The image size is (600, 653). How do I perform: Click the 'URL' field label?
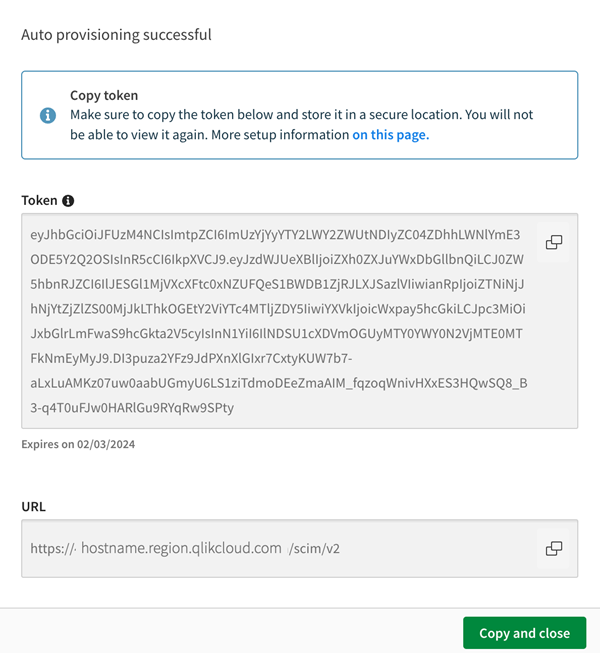coord(33,507)
